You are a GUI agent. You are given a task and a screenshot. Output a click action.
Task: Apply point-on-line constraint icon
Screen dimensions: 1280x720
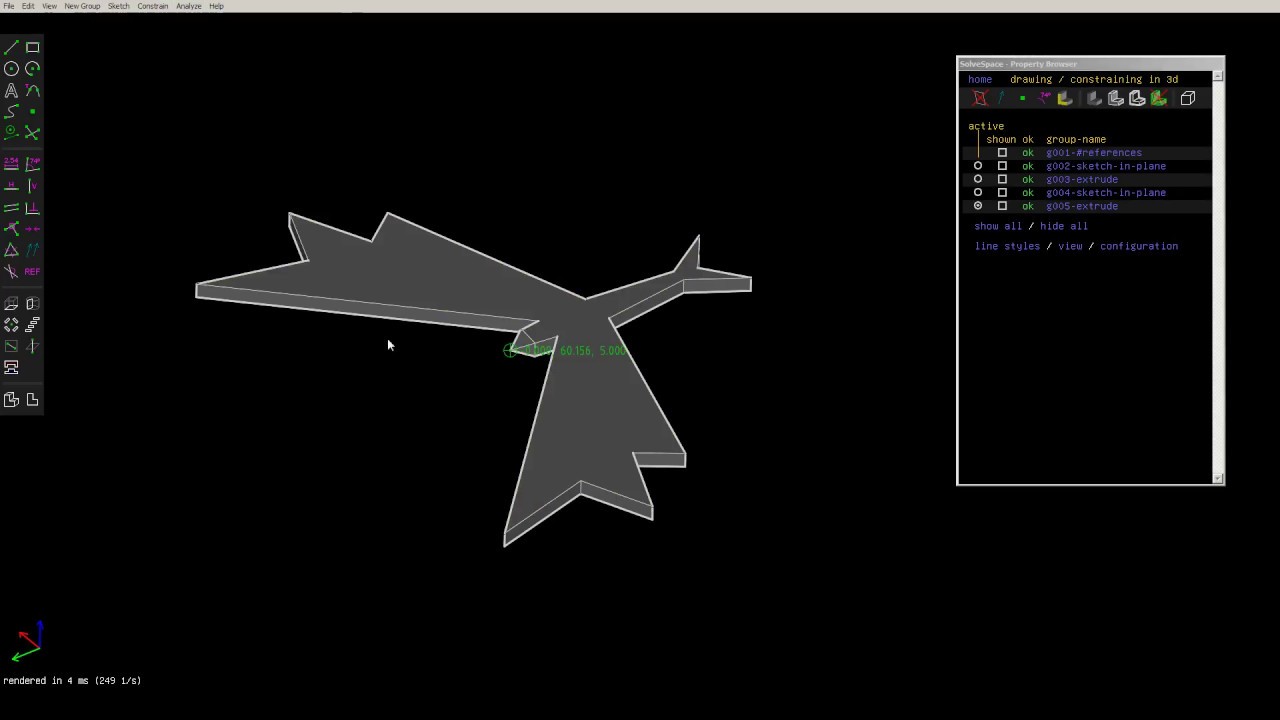coord(11,228)
